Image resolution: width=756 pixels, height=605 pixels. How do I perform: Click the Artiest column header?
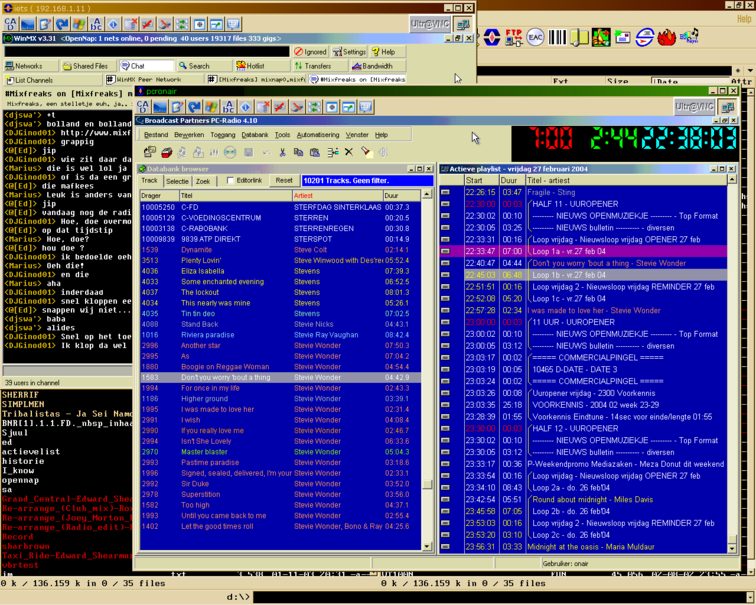click(338, 196)
